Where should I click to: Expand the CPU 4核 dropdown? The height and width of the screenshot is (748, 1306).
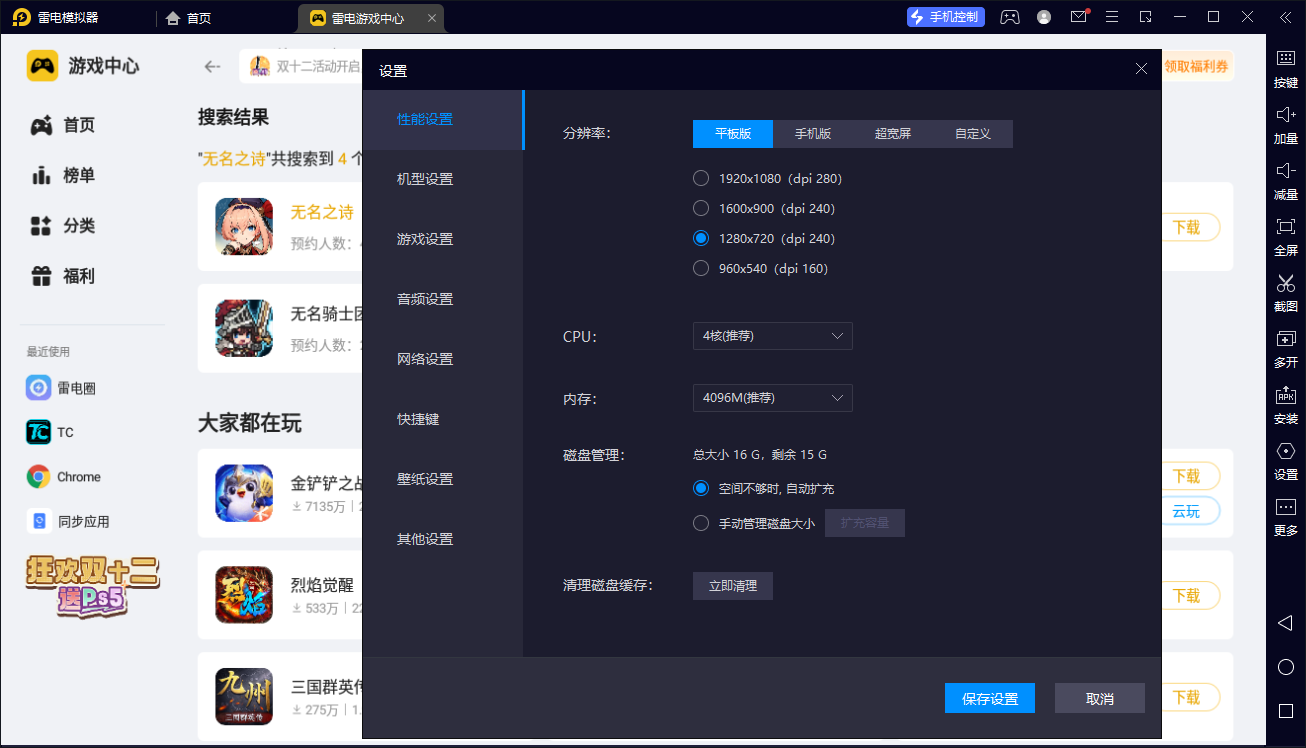coord(772,336)
